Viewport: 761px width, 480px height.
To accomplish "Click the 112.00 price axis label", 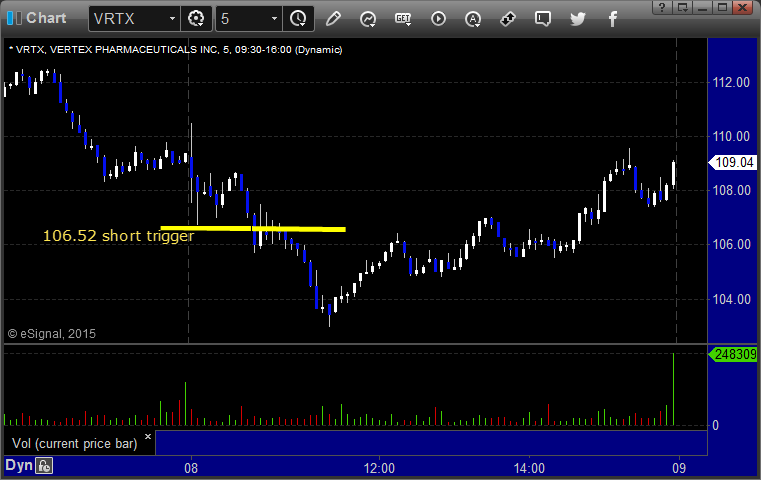I will point(731,83).
